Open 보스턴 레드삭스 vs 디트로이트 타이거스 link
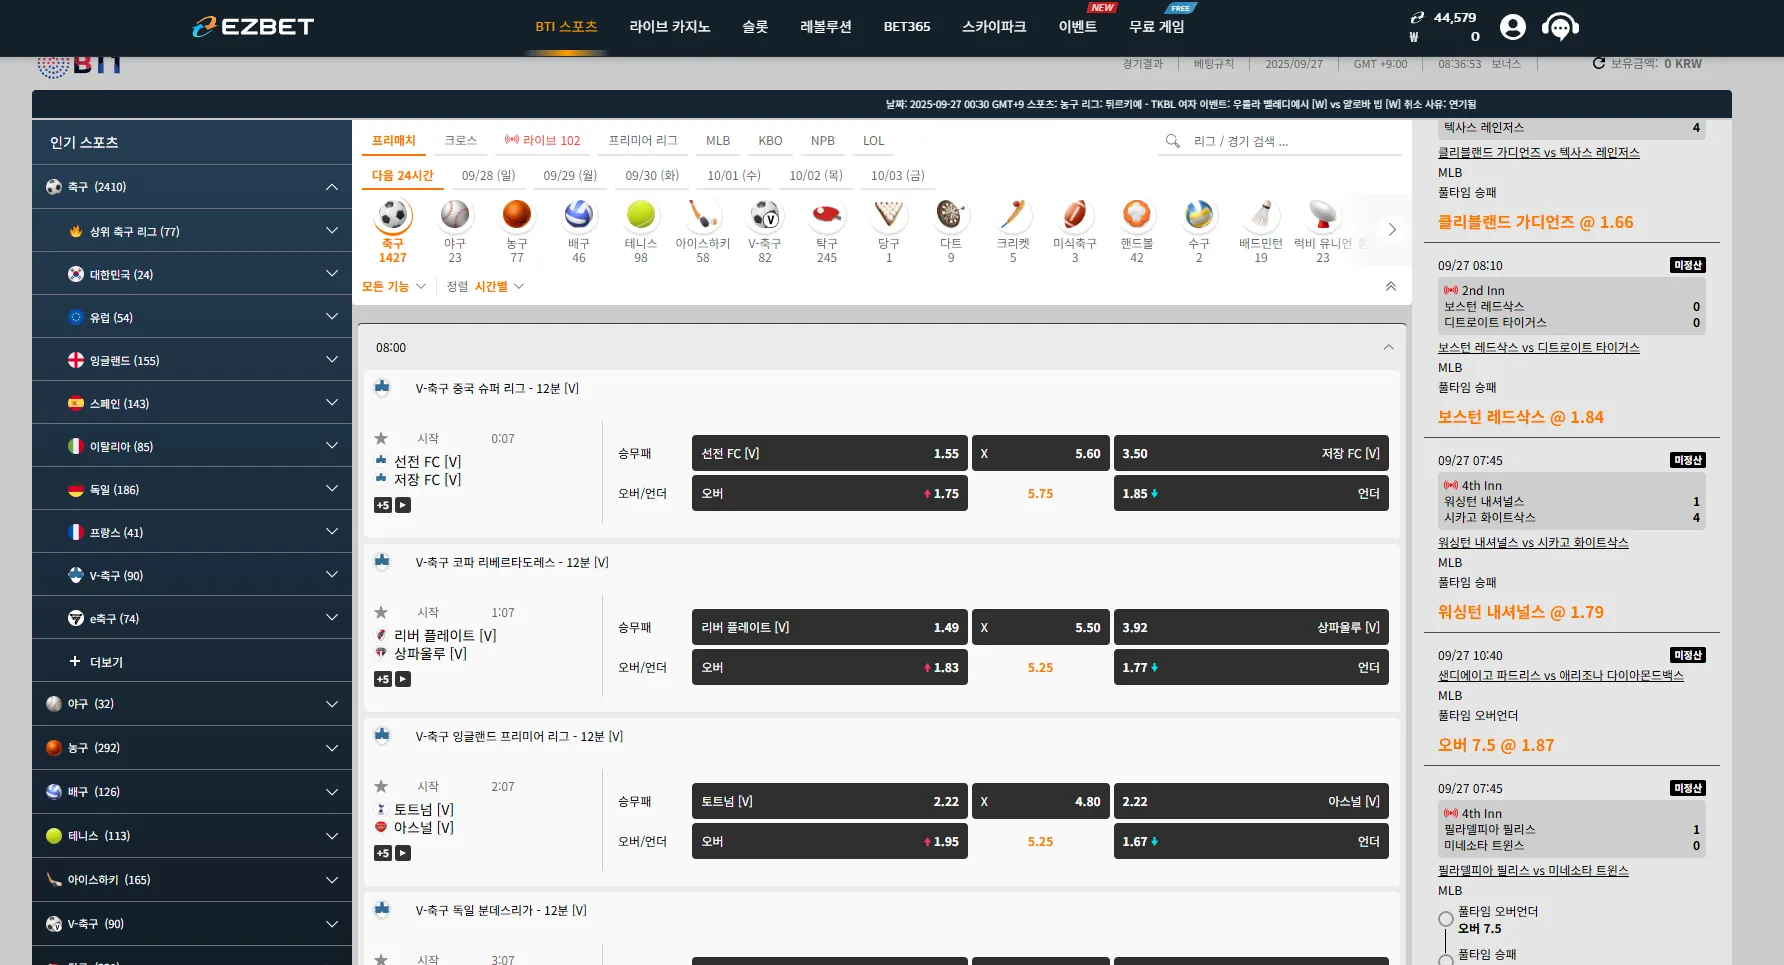The width and height of the screenshot is (1784, 965). [1538, 347]
